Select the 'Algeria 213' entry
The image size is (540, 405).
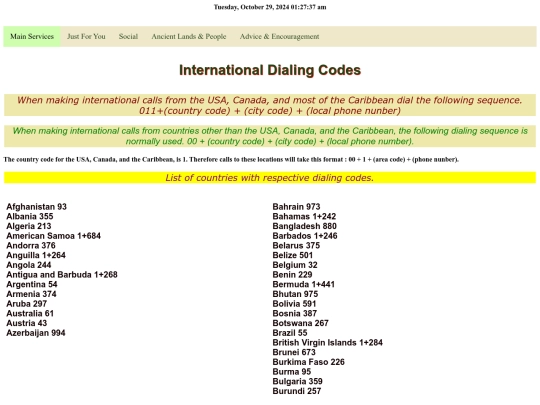tap(29, 226)
